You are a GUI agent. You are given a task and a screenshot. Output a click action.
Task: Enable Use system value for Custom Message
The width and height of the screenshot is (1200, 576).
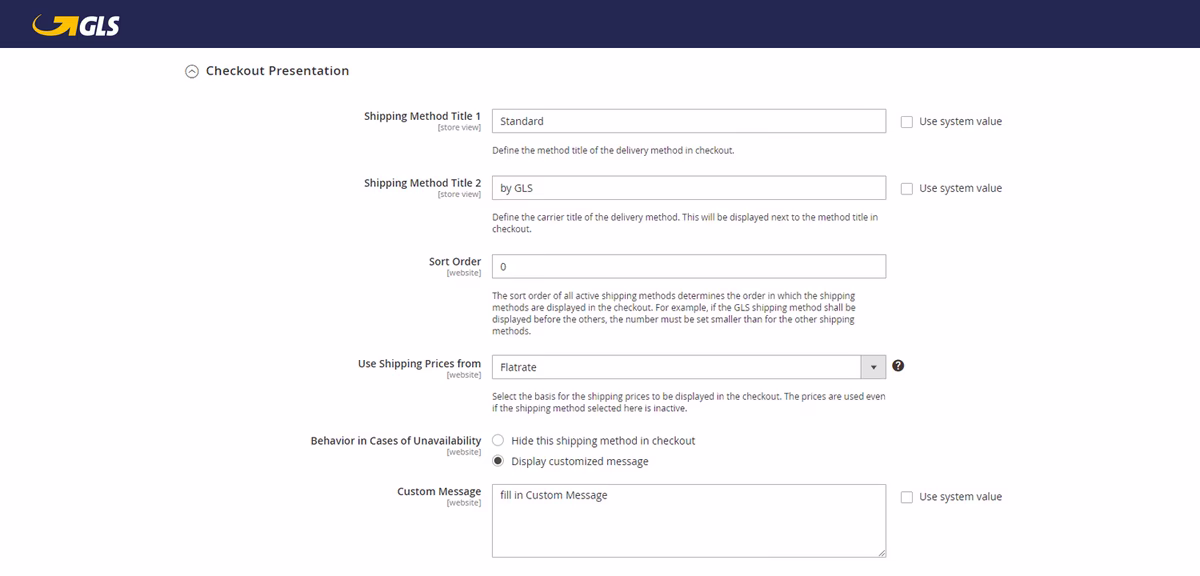906,496
